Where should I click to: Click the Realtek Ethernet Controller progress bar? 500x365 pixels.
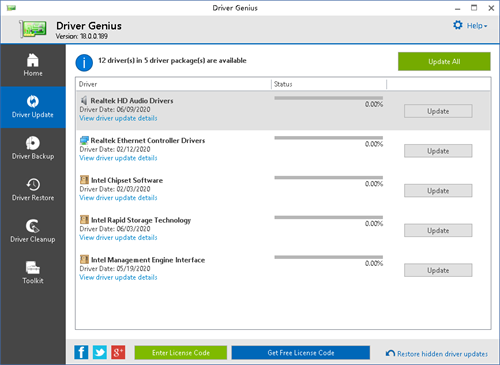(x=329, y=138)
